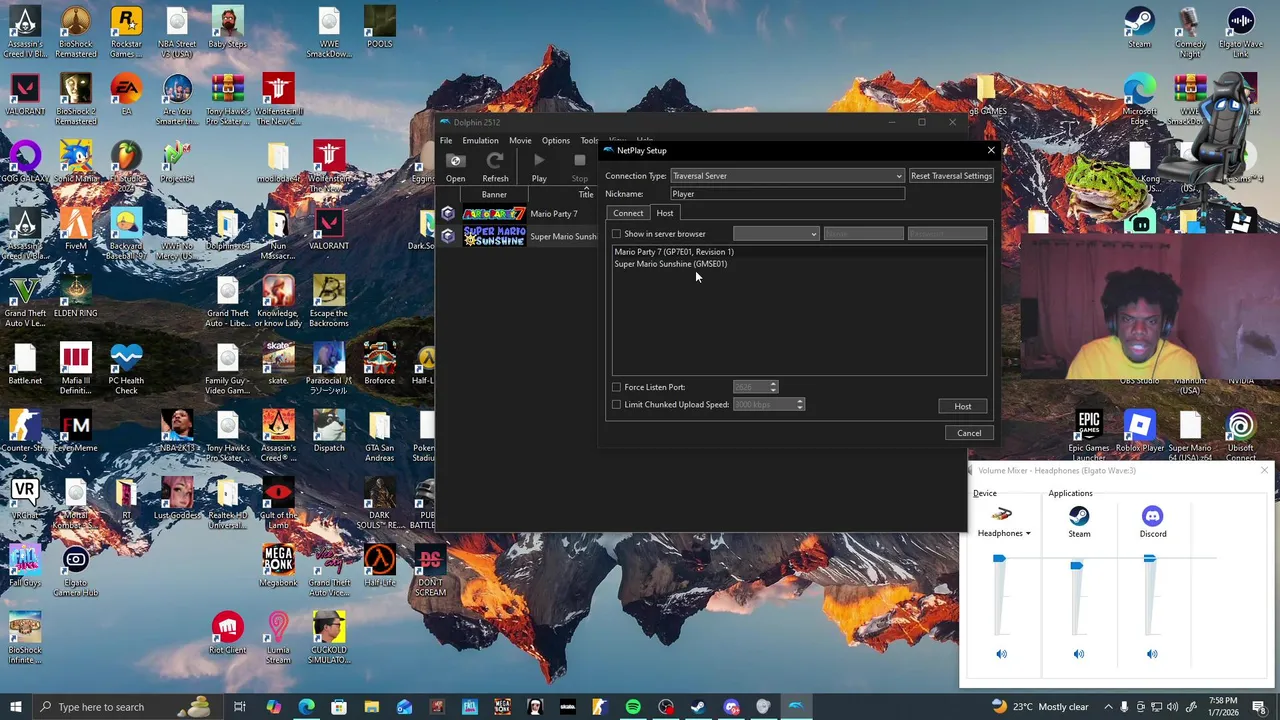Open the Epic Games Launcher desktop shortcut
This screenshot has width=1280, height=720.
(1089, 436)
